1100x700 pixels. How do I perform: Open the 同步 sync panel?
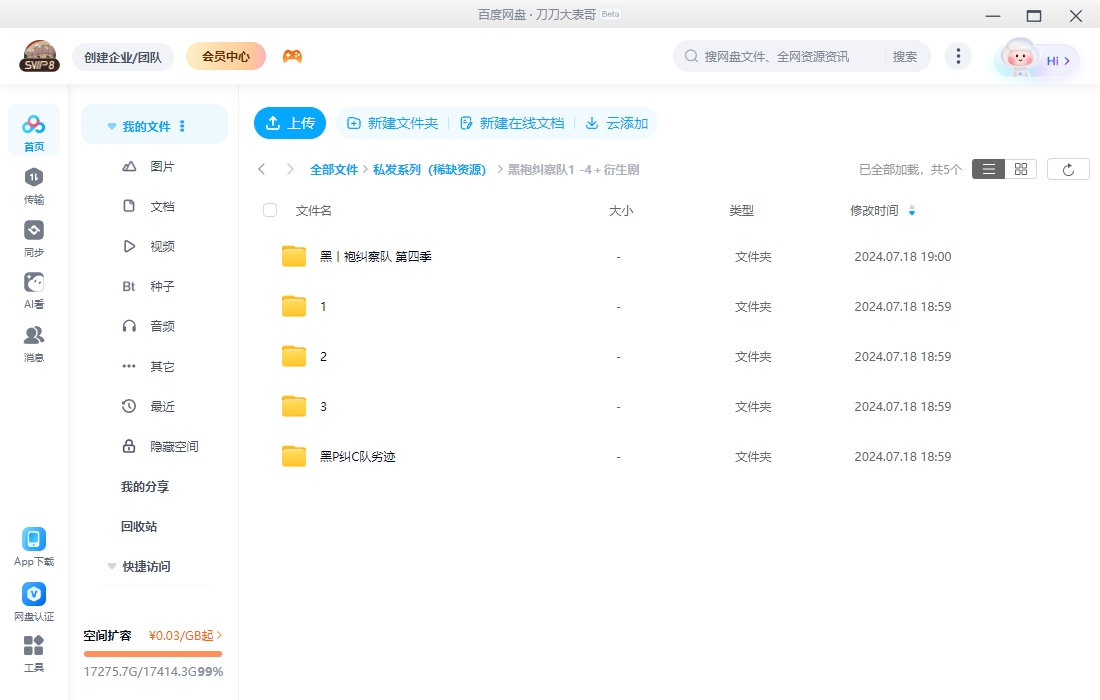34,238
